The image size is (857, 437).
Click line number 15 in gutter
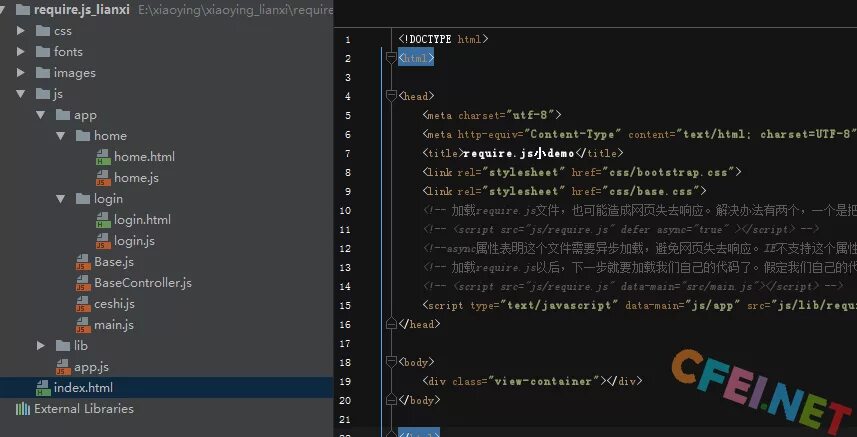coord(345,305)
